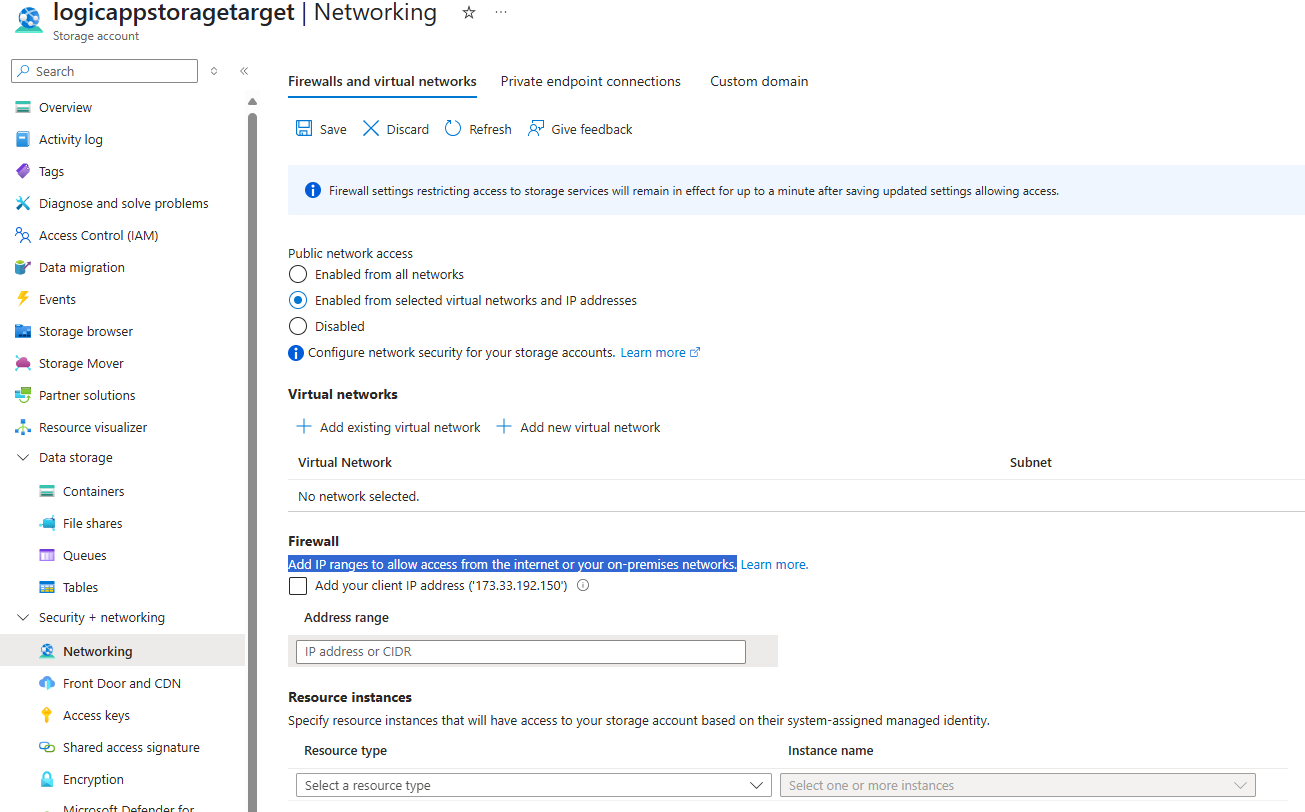Click the IP address or CIDR field
Viewport: 1305px width, 812px height.
click(521, 652)
